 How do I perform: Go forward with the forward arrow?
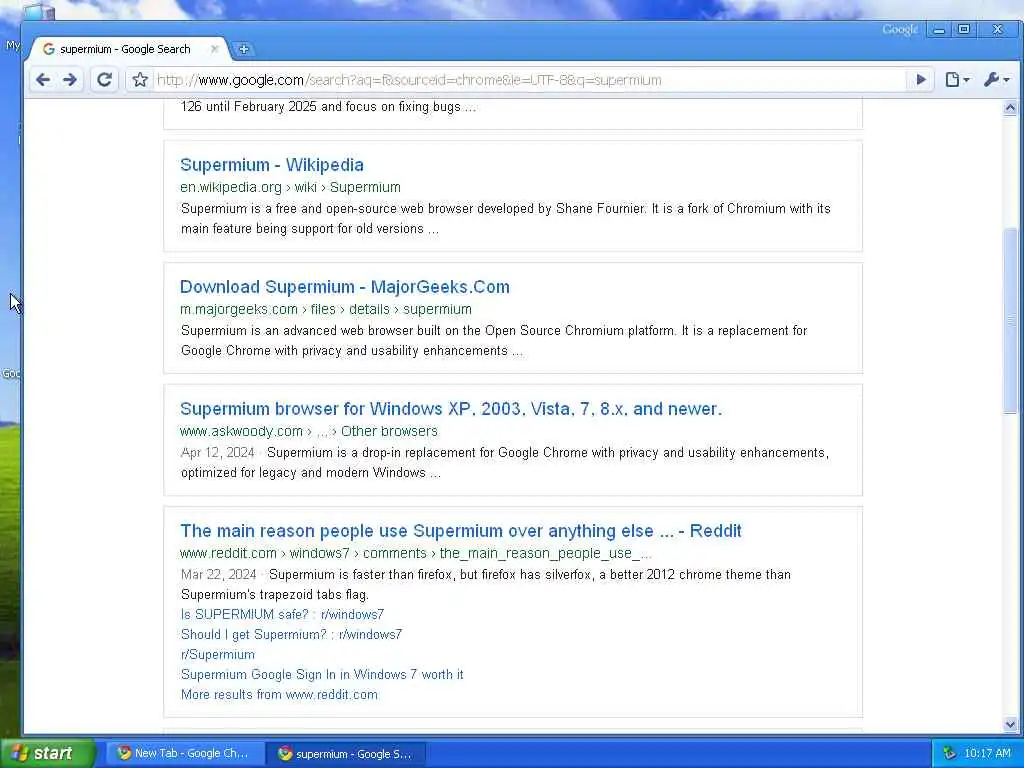(70, 80)
